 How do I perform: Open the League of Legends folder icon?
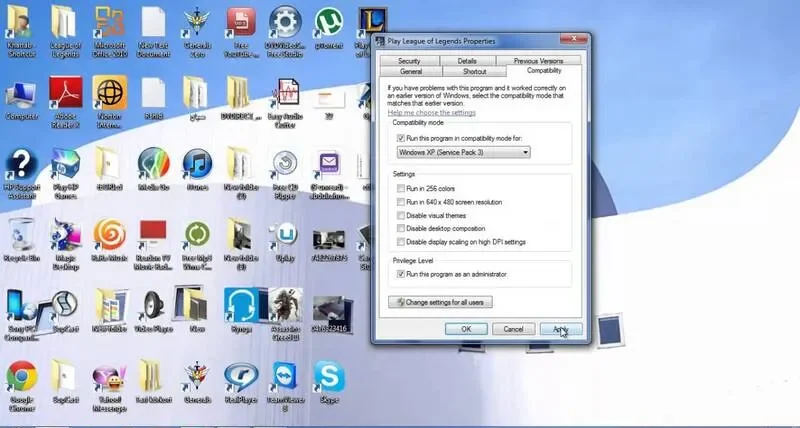[x=65, y=23]
